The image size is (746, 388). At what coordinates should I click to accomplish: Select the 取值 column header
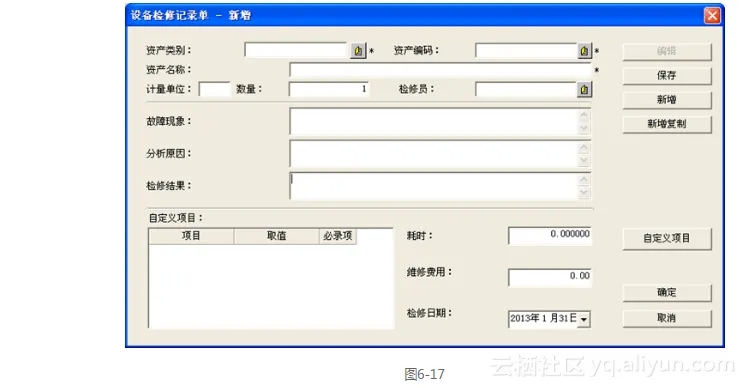(276, 236)
